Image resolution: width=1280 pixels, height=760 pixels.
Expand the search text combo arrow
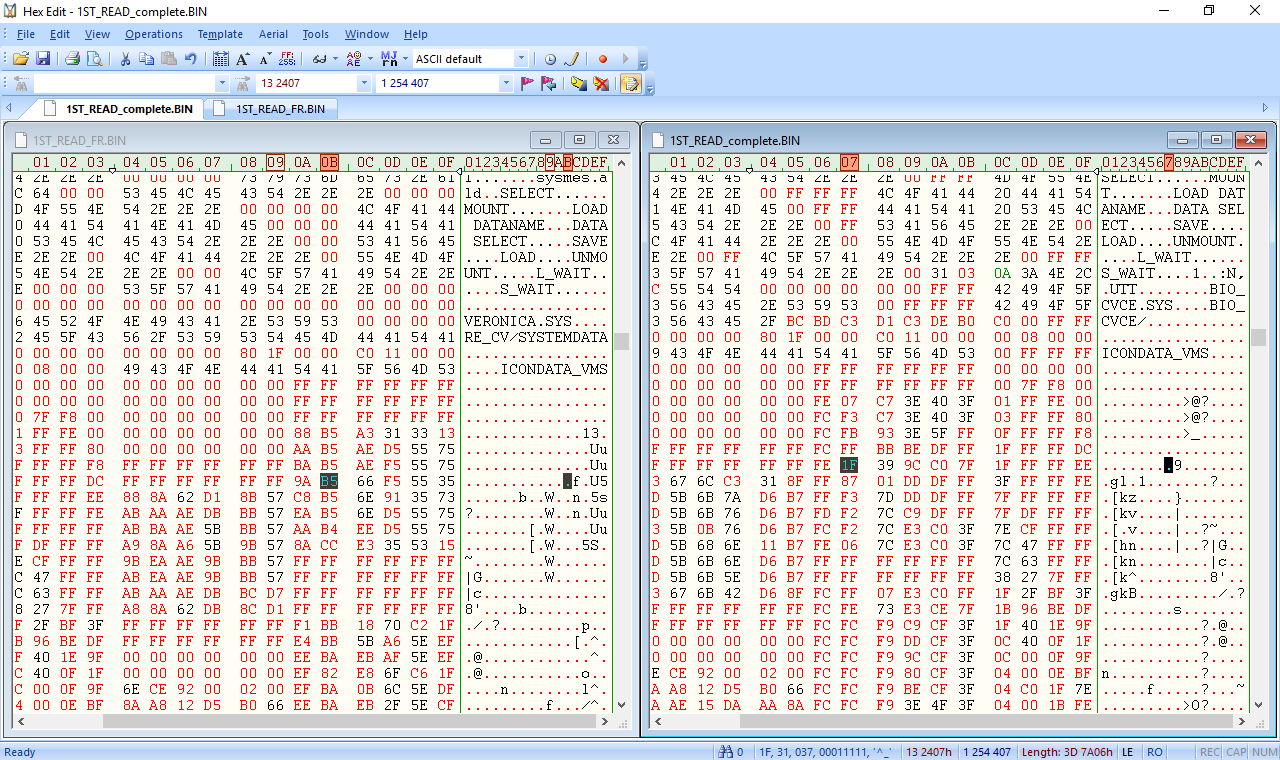pos(222,83)
